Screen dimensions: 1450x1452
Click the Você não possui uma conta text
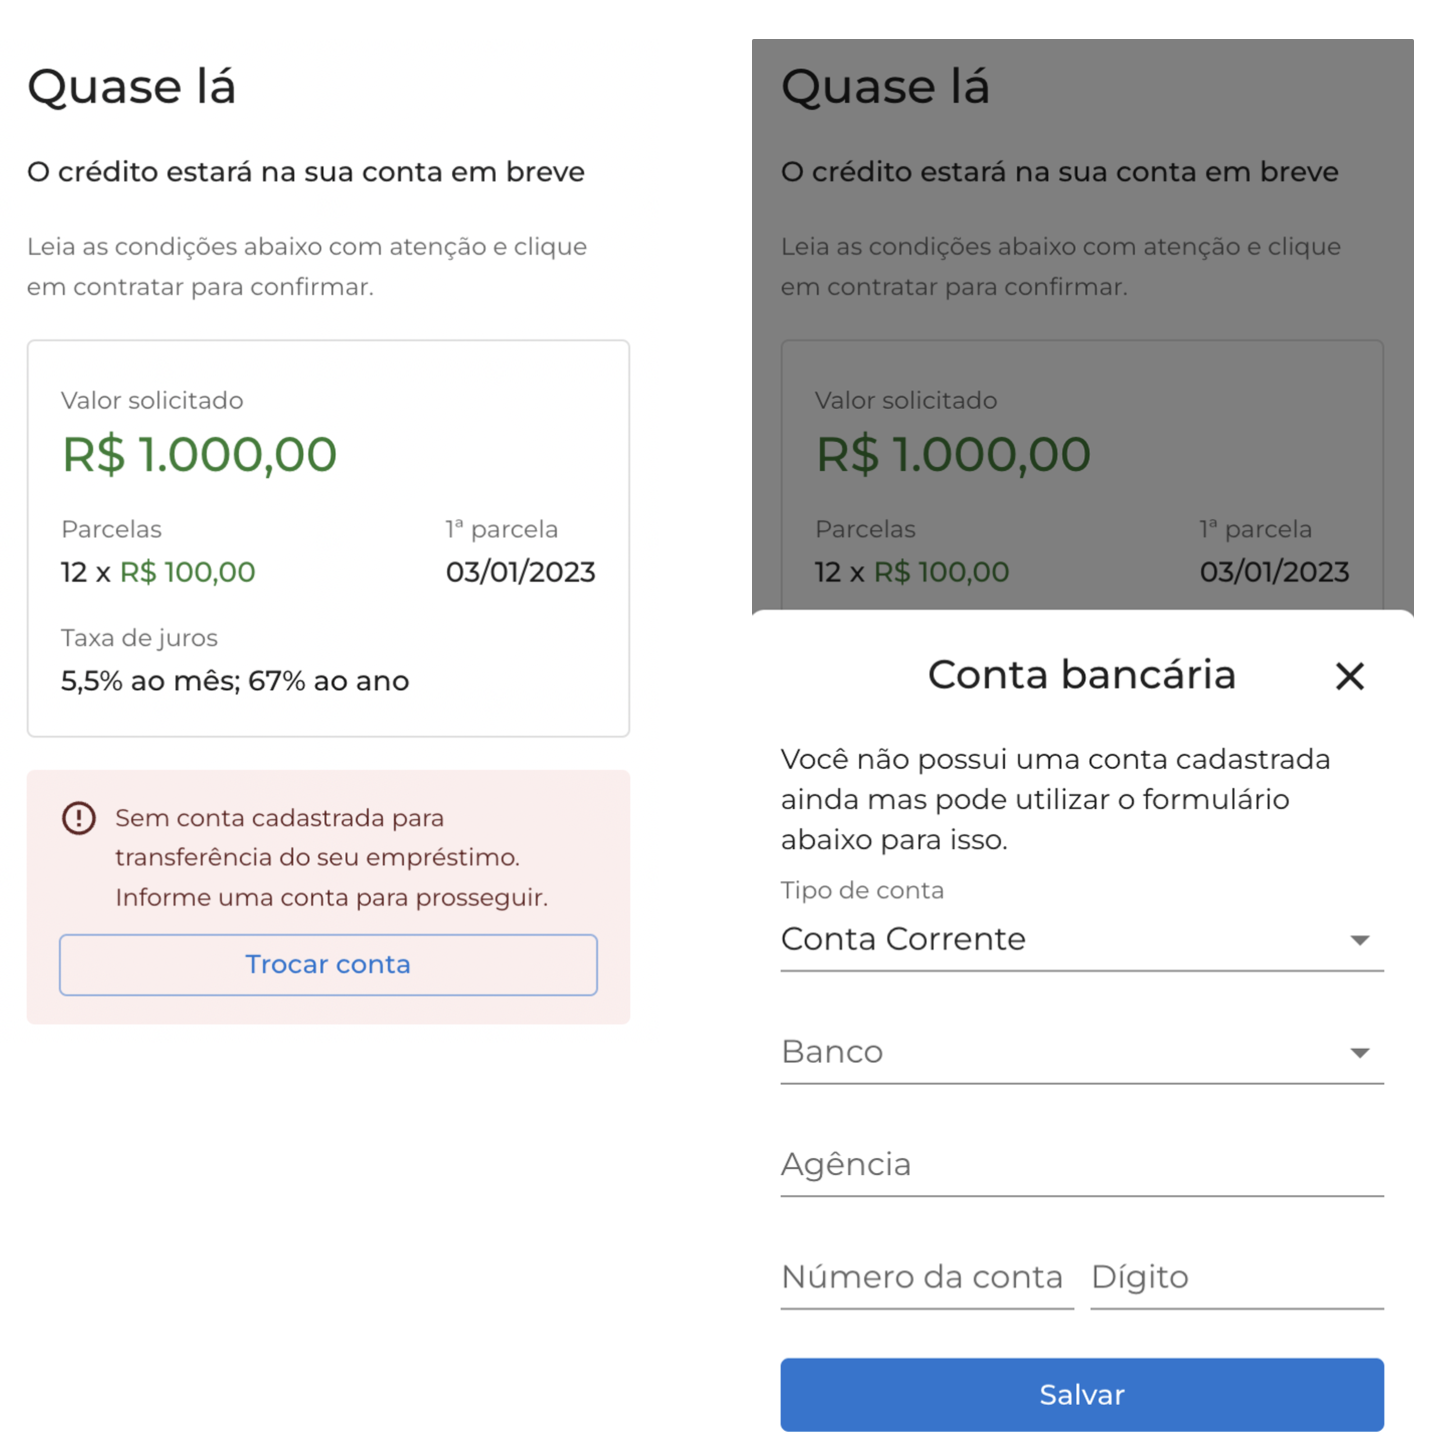click(1055, 799)
